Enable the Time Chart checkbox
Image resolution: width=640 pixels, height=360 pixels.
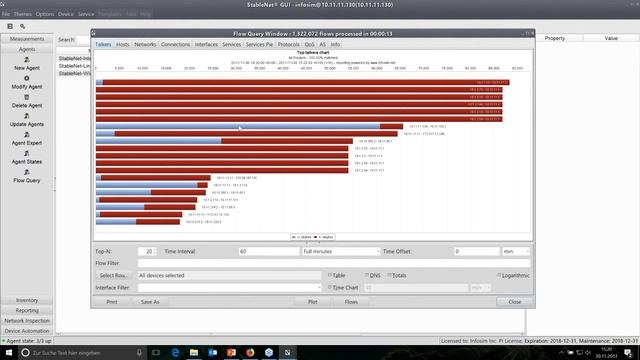[330, 287]
